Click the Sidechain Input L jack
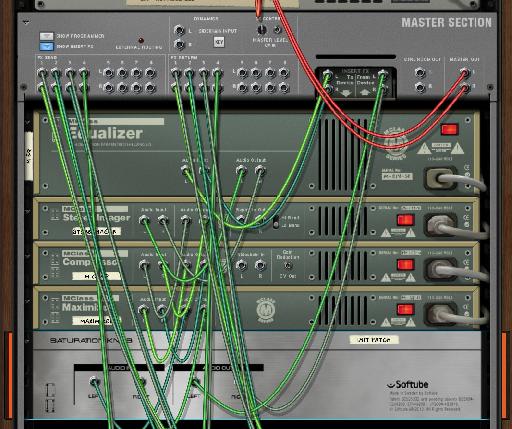 pos(179,30)
